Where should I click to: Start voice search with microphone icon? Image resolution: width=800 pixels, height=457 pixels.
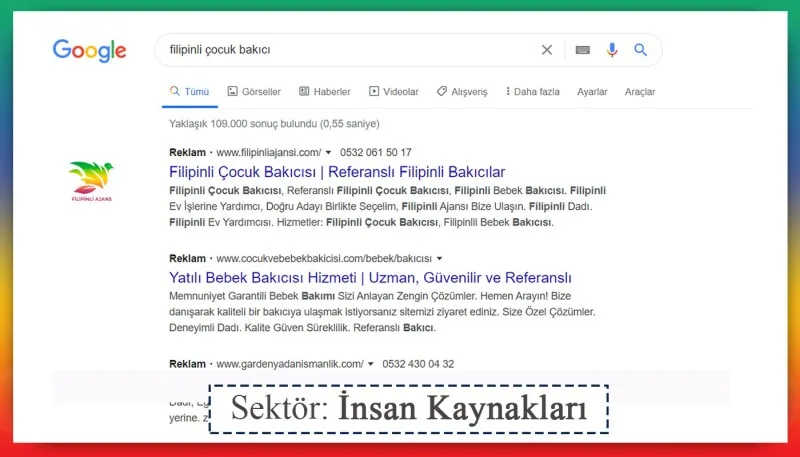612,50
